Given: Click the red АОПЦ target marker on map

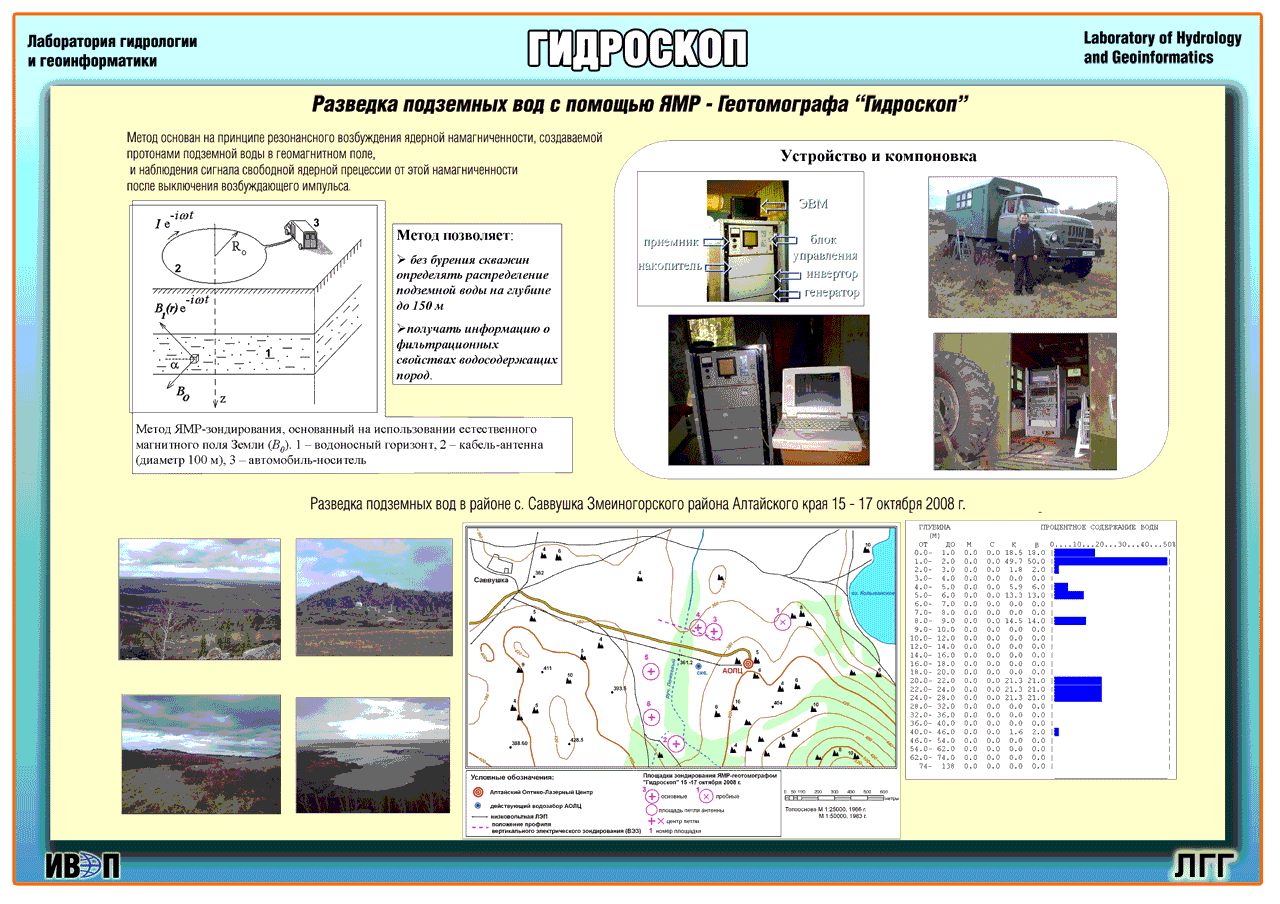Looking at the screenshot, I should click(748, 661).
